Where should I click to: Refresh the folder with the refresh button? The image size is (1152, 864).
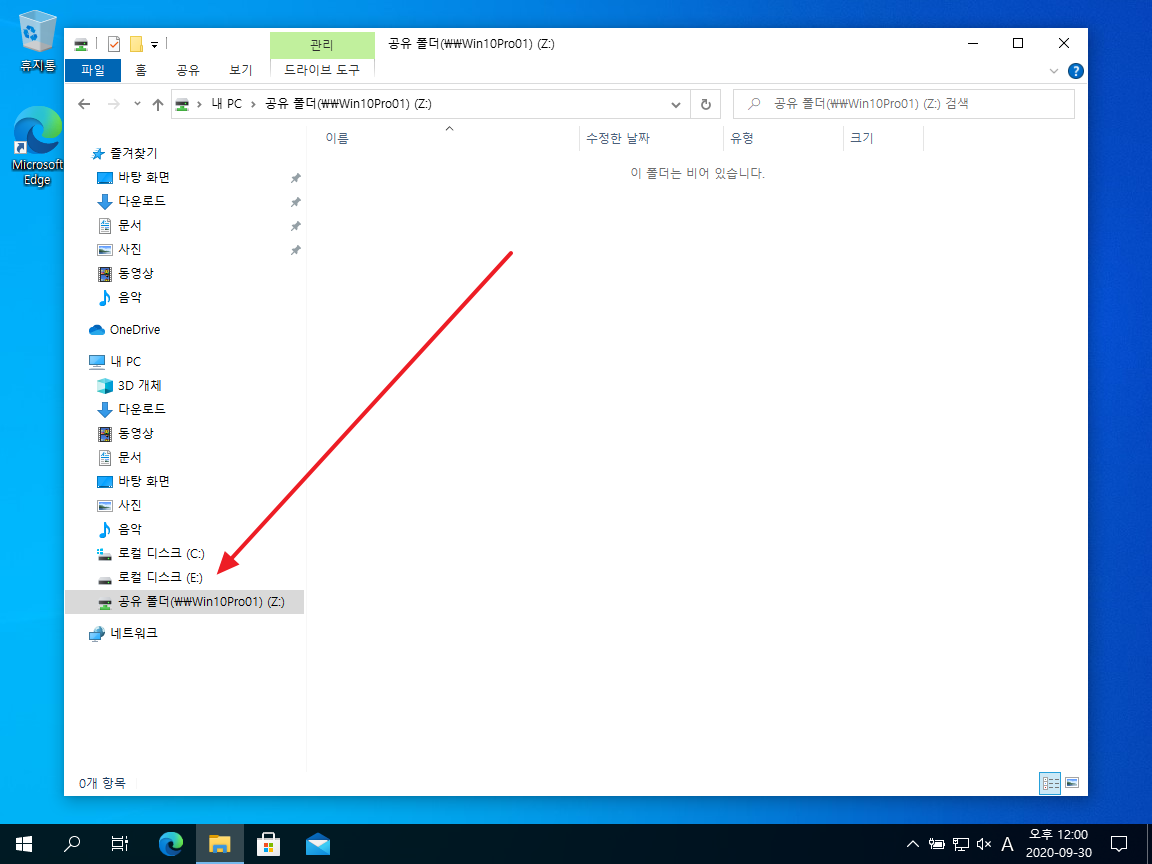point(705,104)
